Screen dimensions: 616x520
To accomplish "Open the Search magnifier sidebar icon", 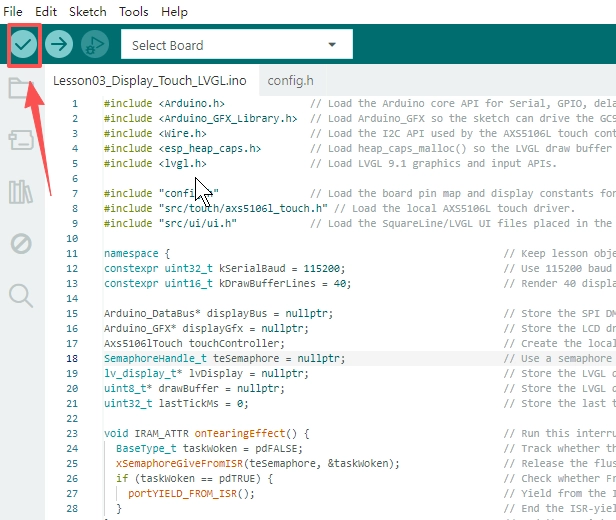I will (x=21, y=295).
